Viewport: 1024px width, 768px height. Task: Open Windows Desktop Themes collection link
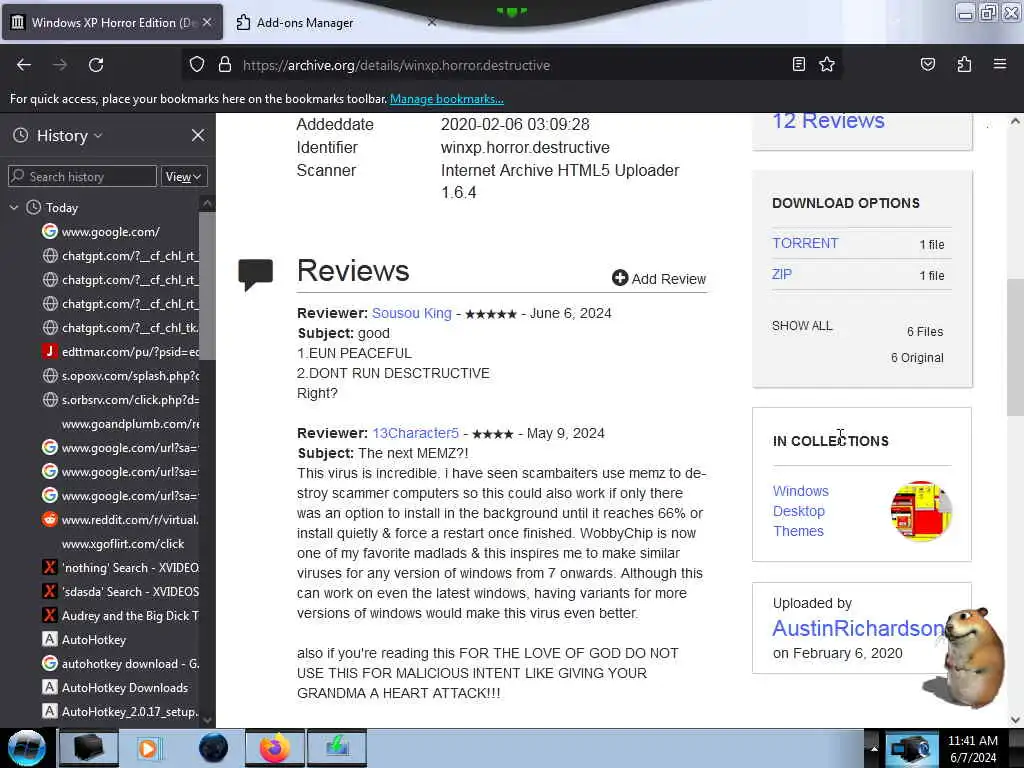click(x=801, y=511)
